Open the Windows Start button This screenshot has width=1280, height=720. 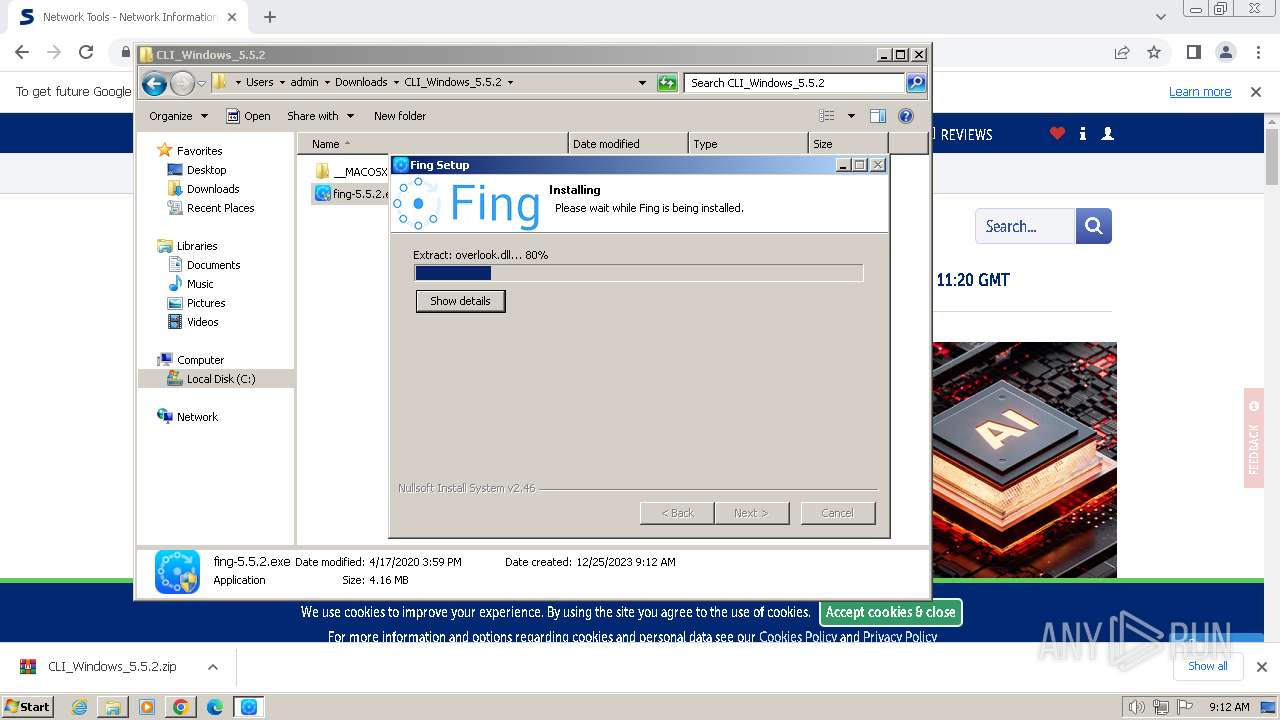[27, 707]
